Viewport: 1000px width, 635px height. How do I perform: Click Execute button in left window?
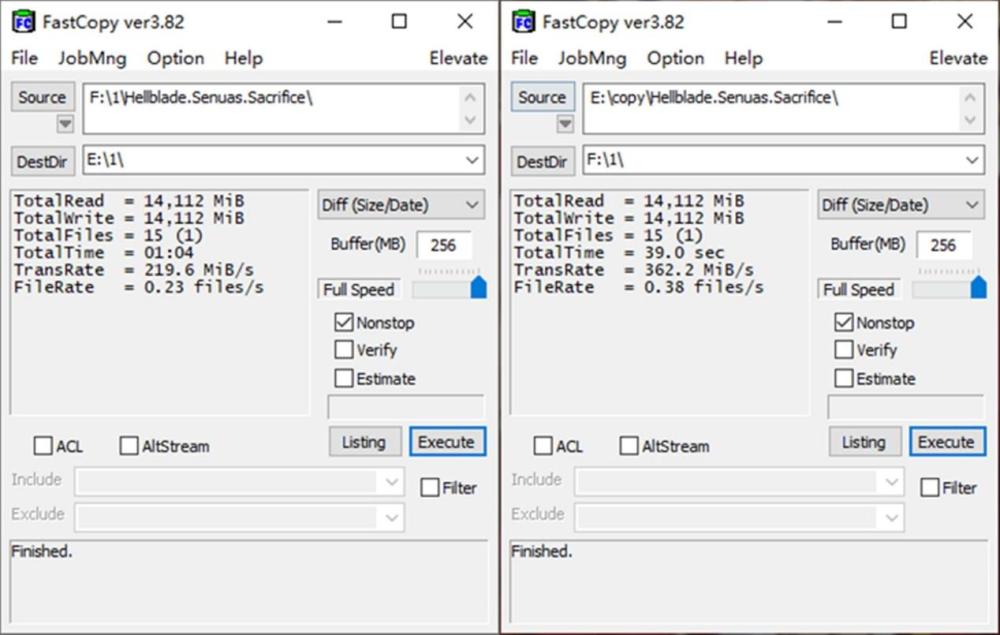click(447, 442)
